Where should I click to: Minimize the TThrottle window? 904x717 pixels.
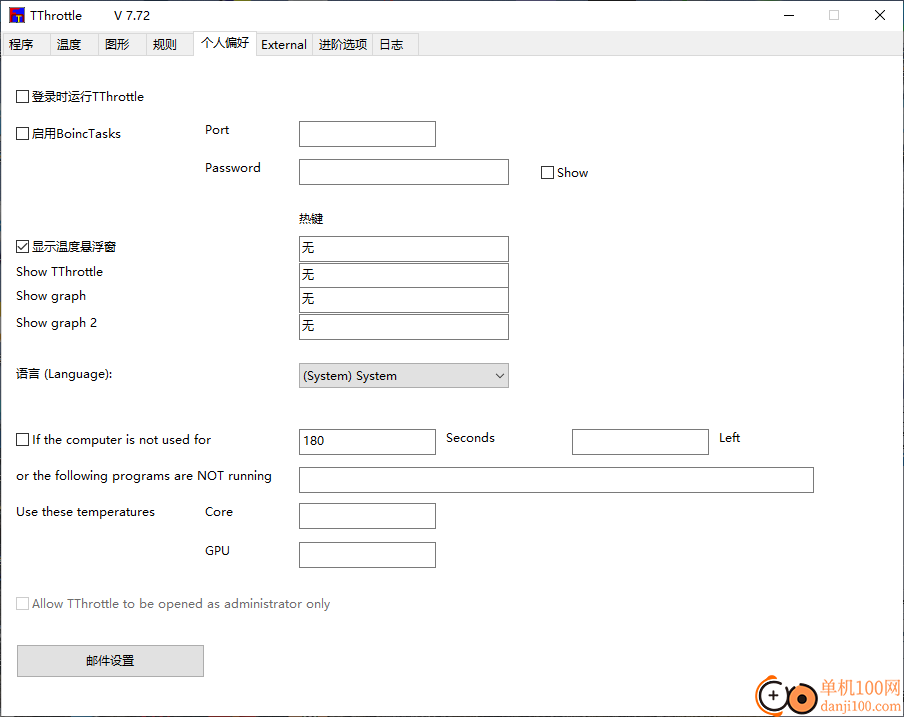[x=789, y=16]
